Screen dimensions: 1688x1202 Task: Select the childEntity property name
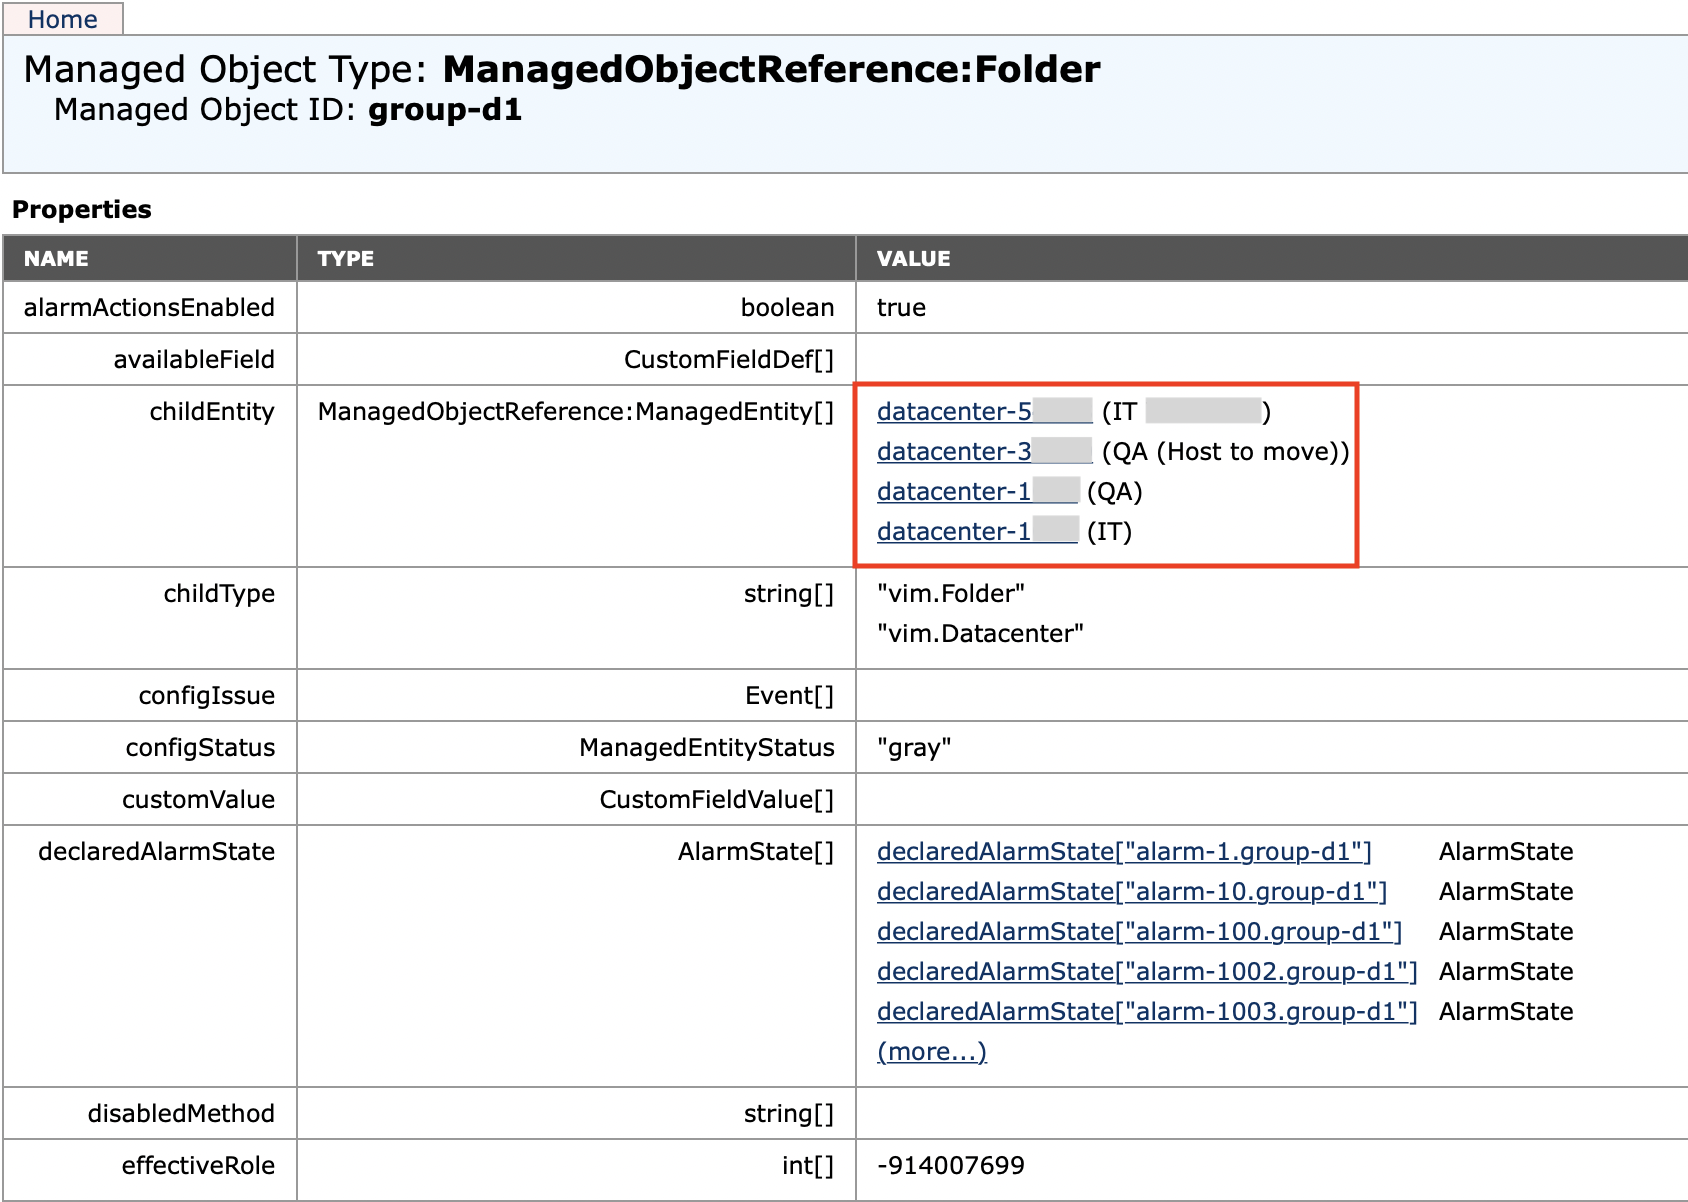click(x=211, y=411)
